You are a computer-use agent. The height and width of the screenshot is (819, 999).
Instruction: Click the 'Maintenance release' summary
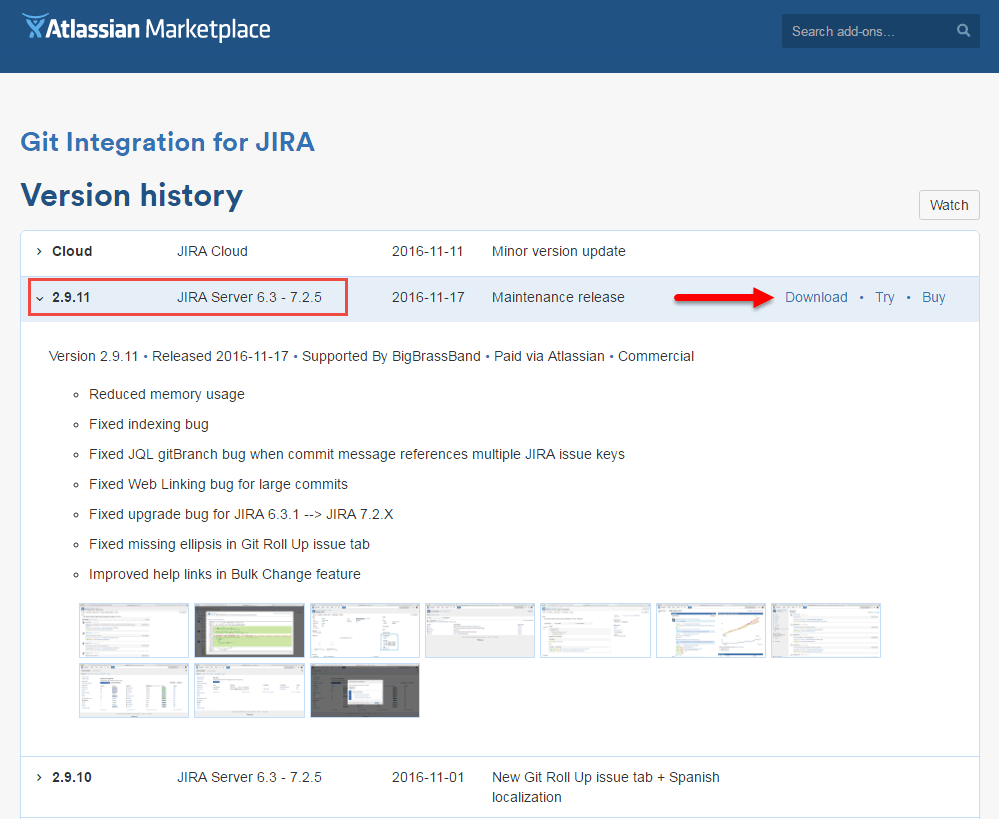tap(558, 297)
